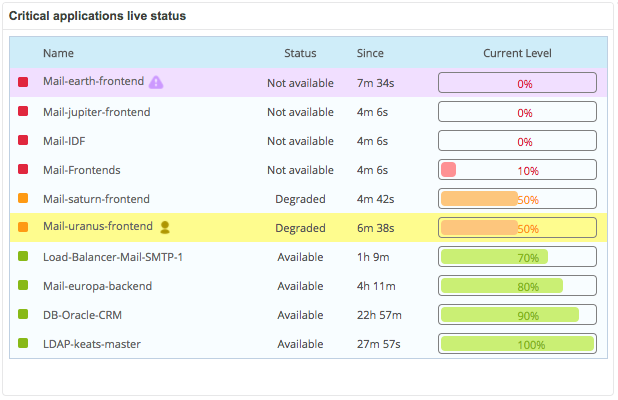Click the 100% level bar for LDAP-keats-master
The width and height of the screenshot is (618, 400).
coord(517,344)
